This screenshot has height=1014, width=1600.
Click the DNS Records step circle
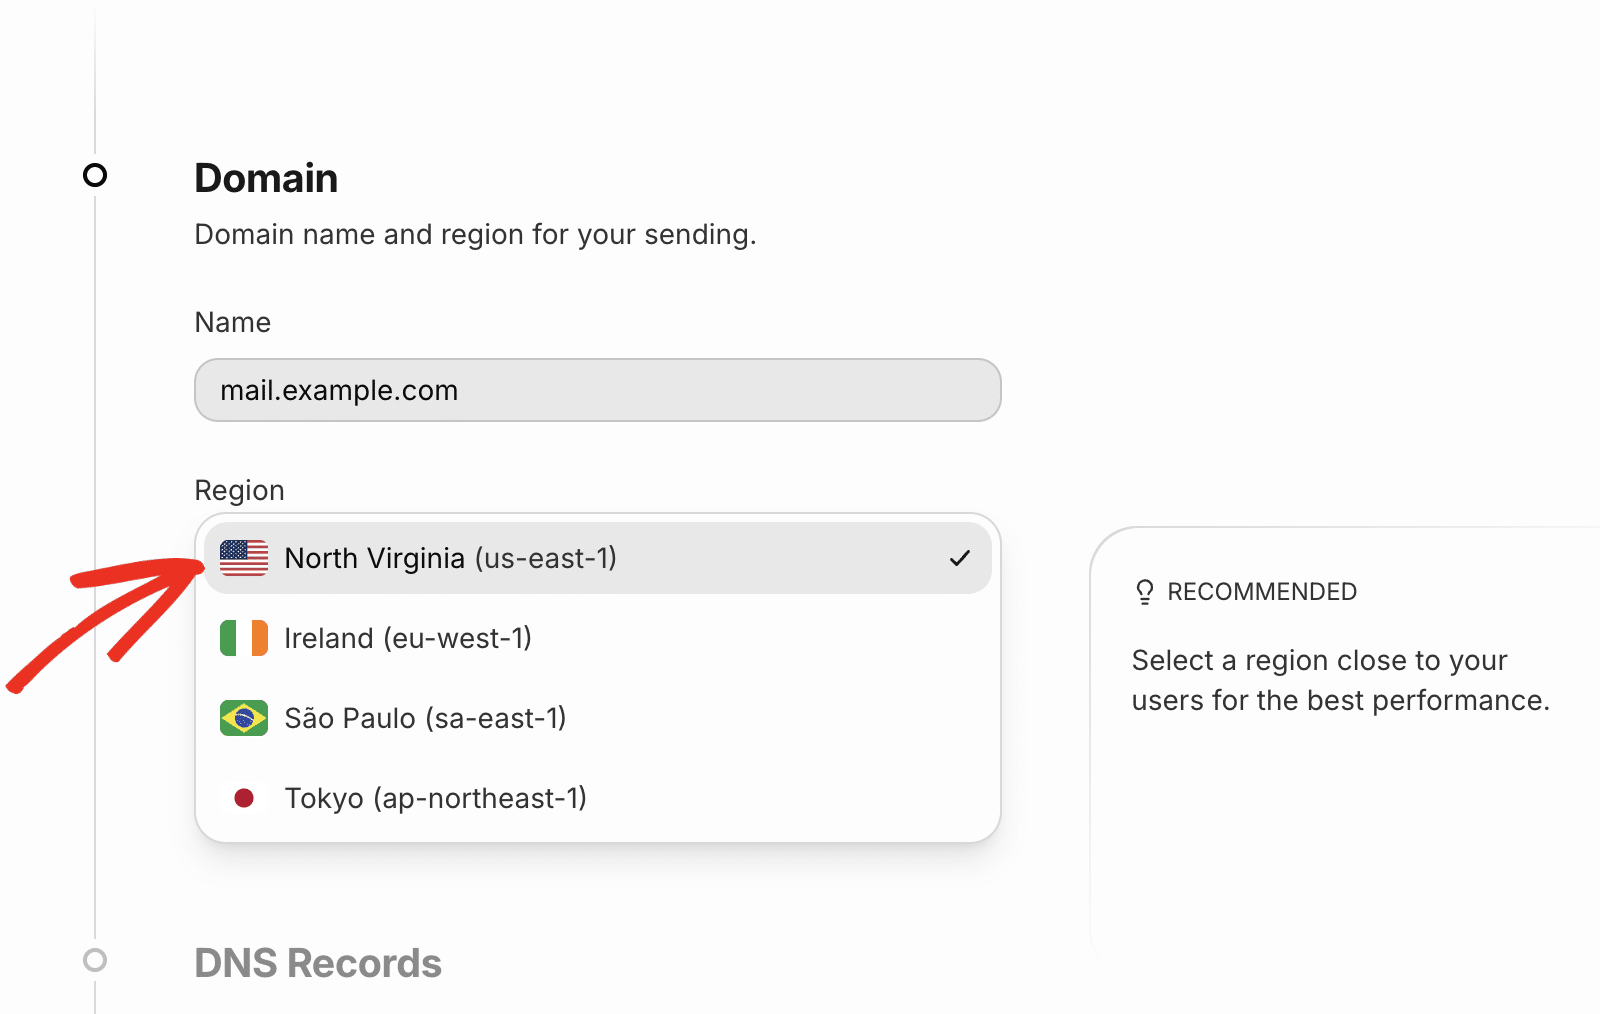pyautogui.click(x=95, y=960)
